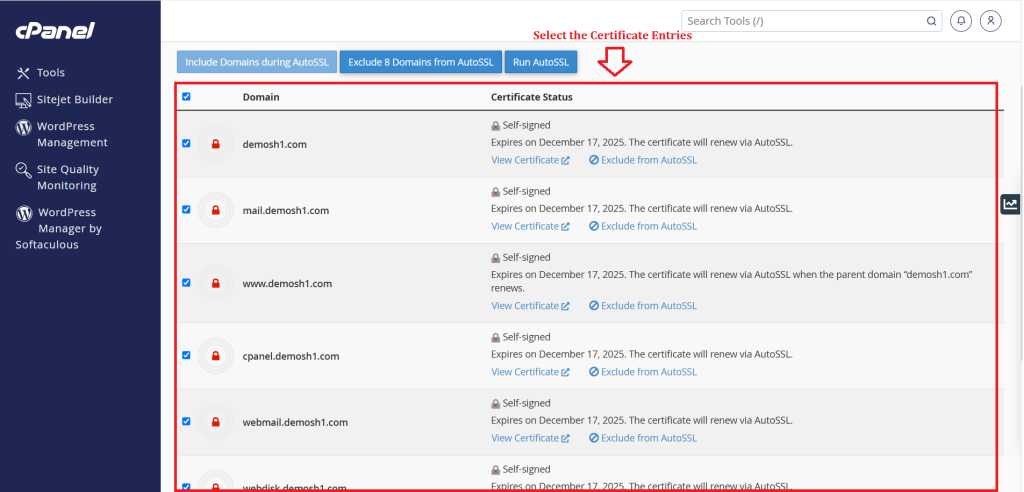Click Include Domains during AutoSSL button
This screenshot has height=492, width=1024.
click(257, 62)
